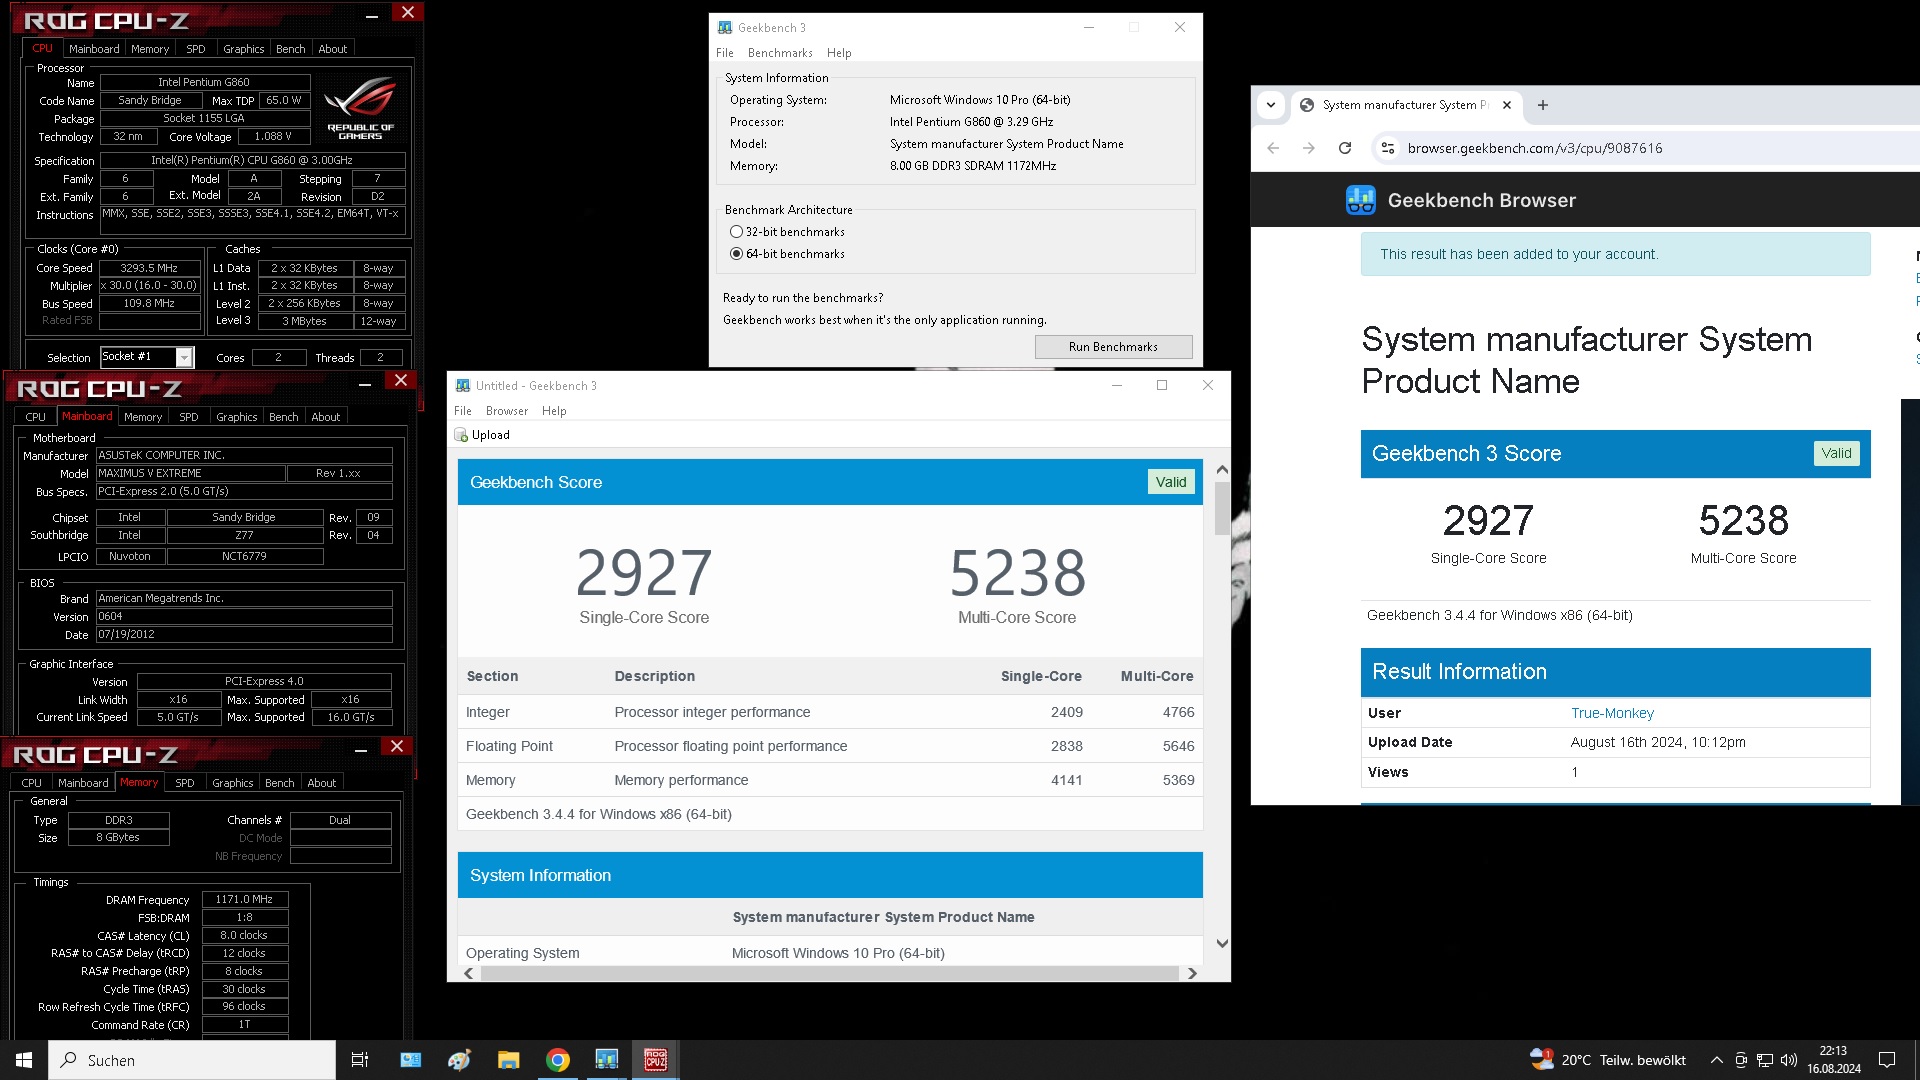
Task: Open Browser menu in Untitled Geekbench window
Action: coord(507,411)
